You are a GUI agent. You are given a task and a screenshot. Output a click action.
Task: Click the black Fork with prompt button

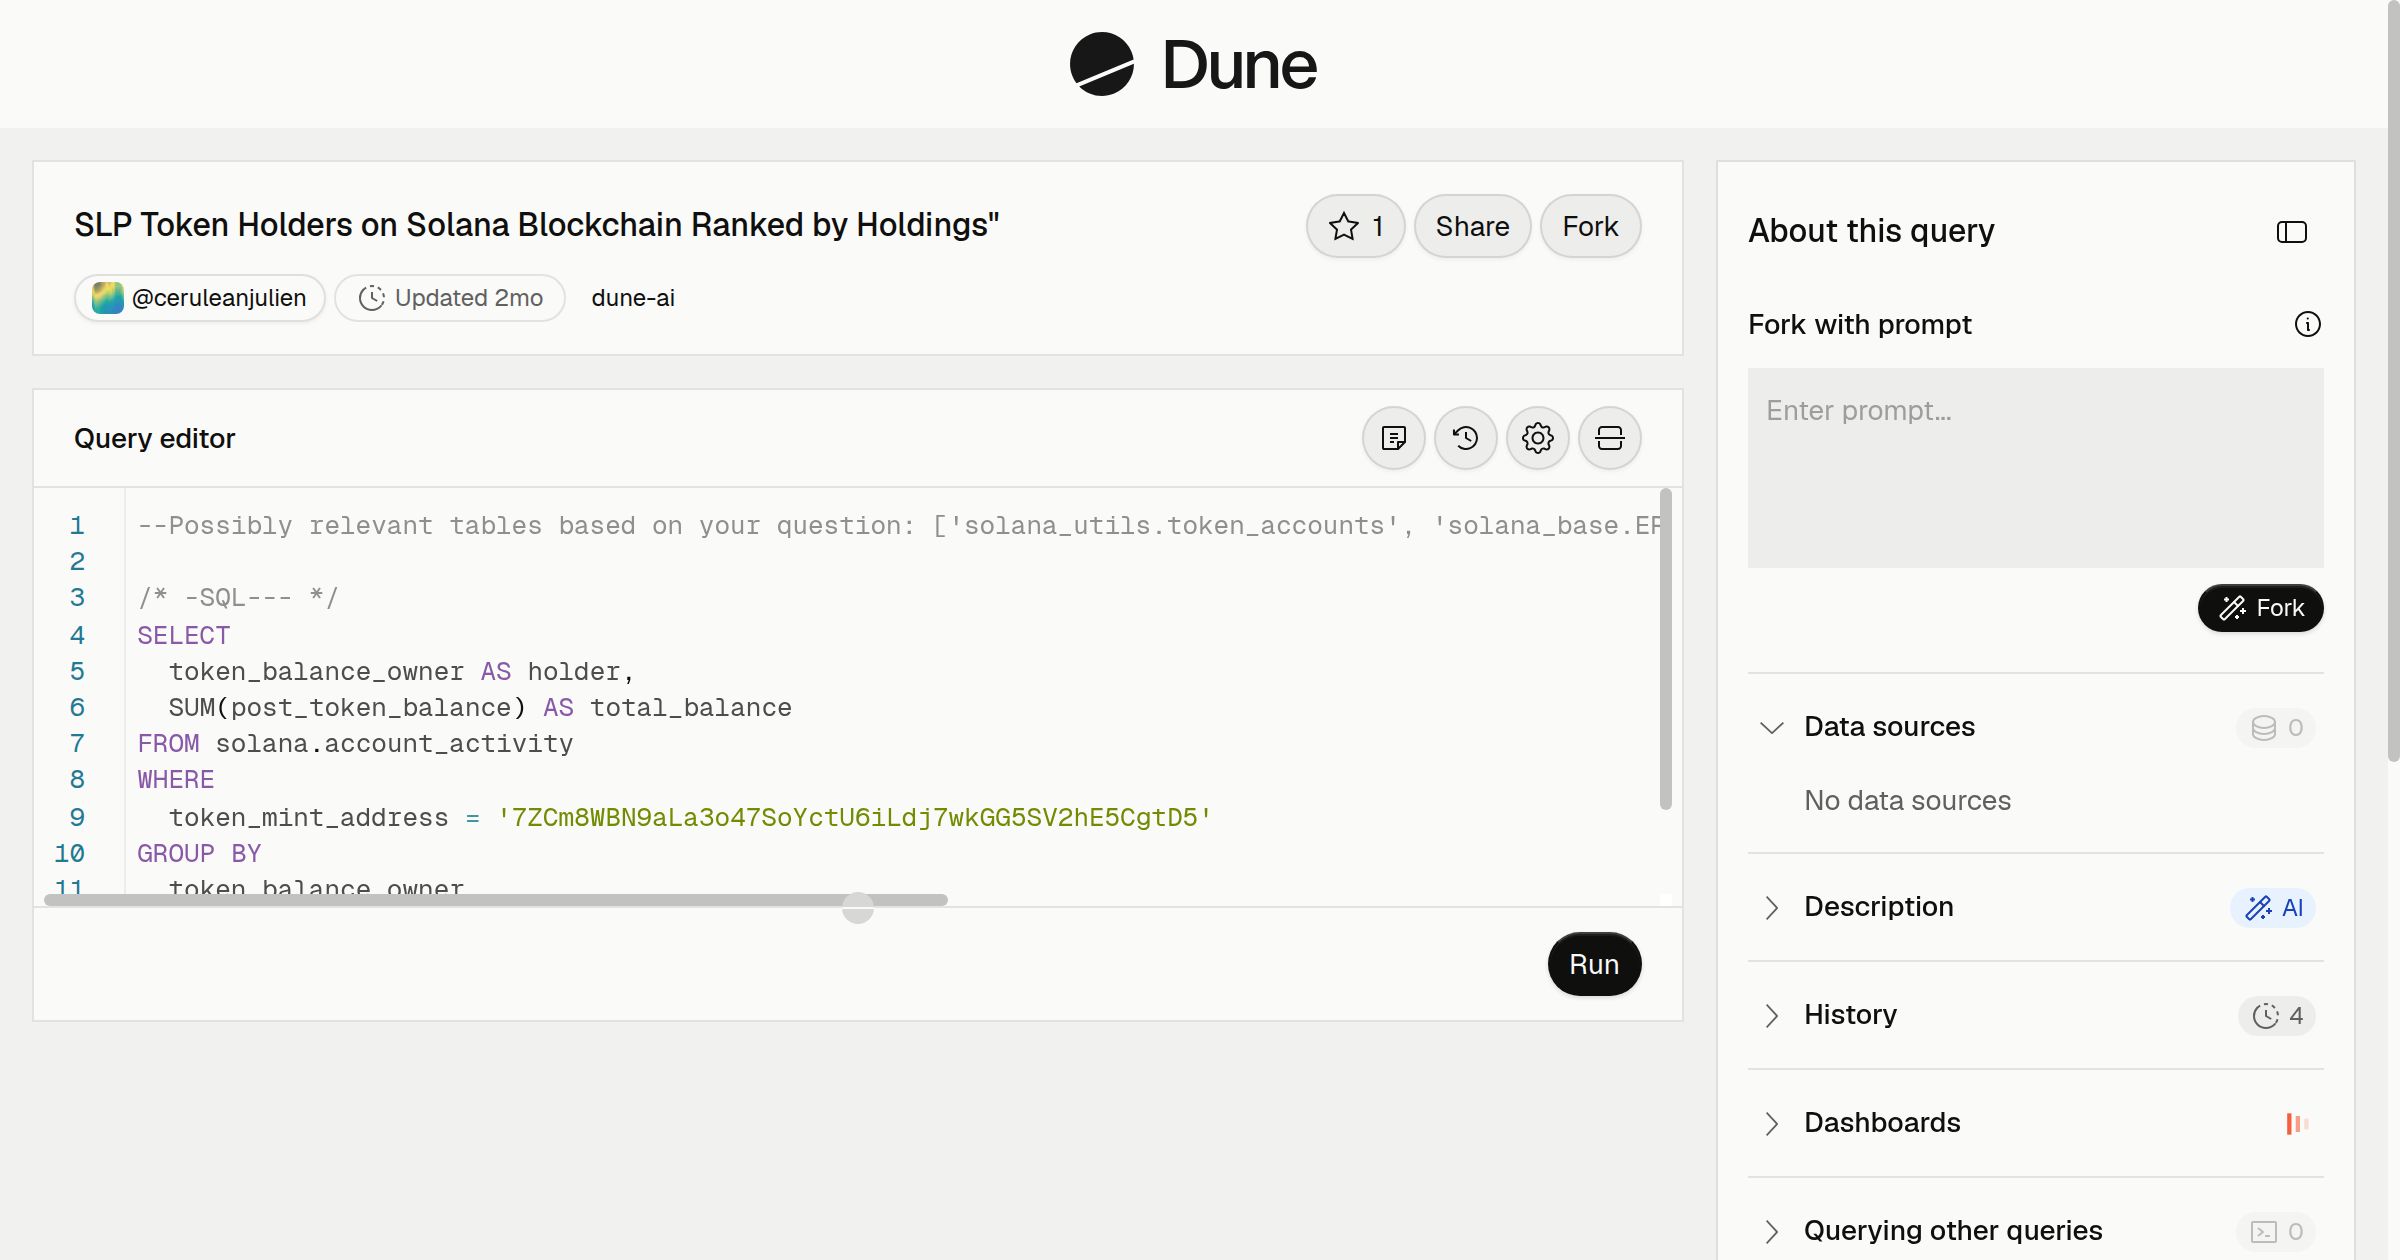pyautogui.click(x=2260, y=608)
